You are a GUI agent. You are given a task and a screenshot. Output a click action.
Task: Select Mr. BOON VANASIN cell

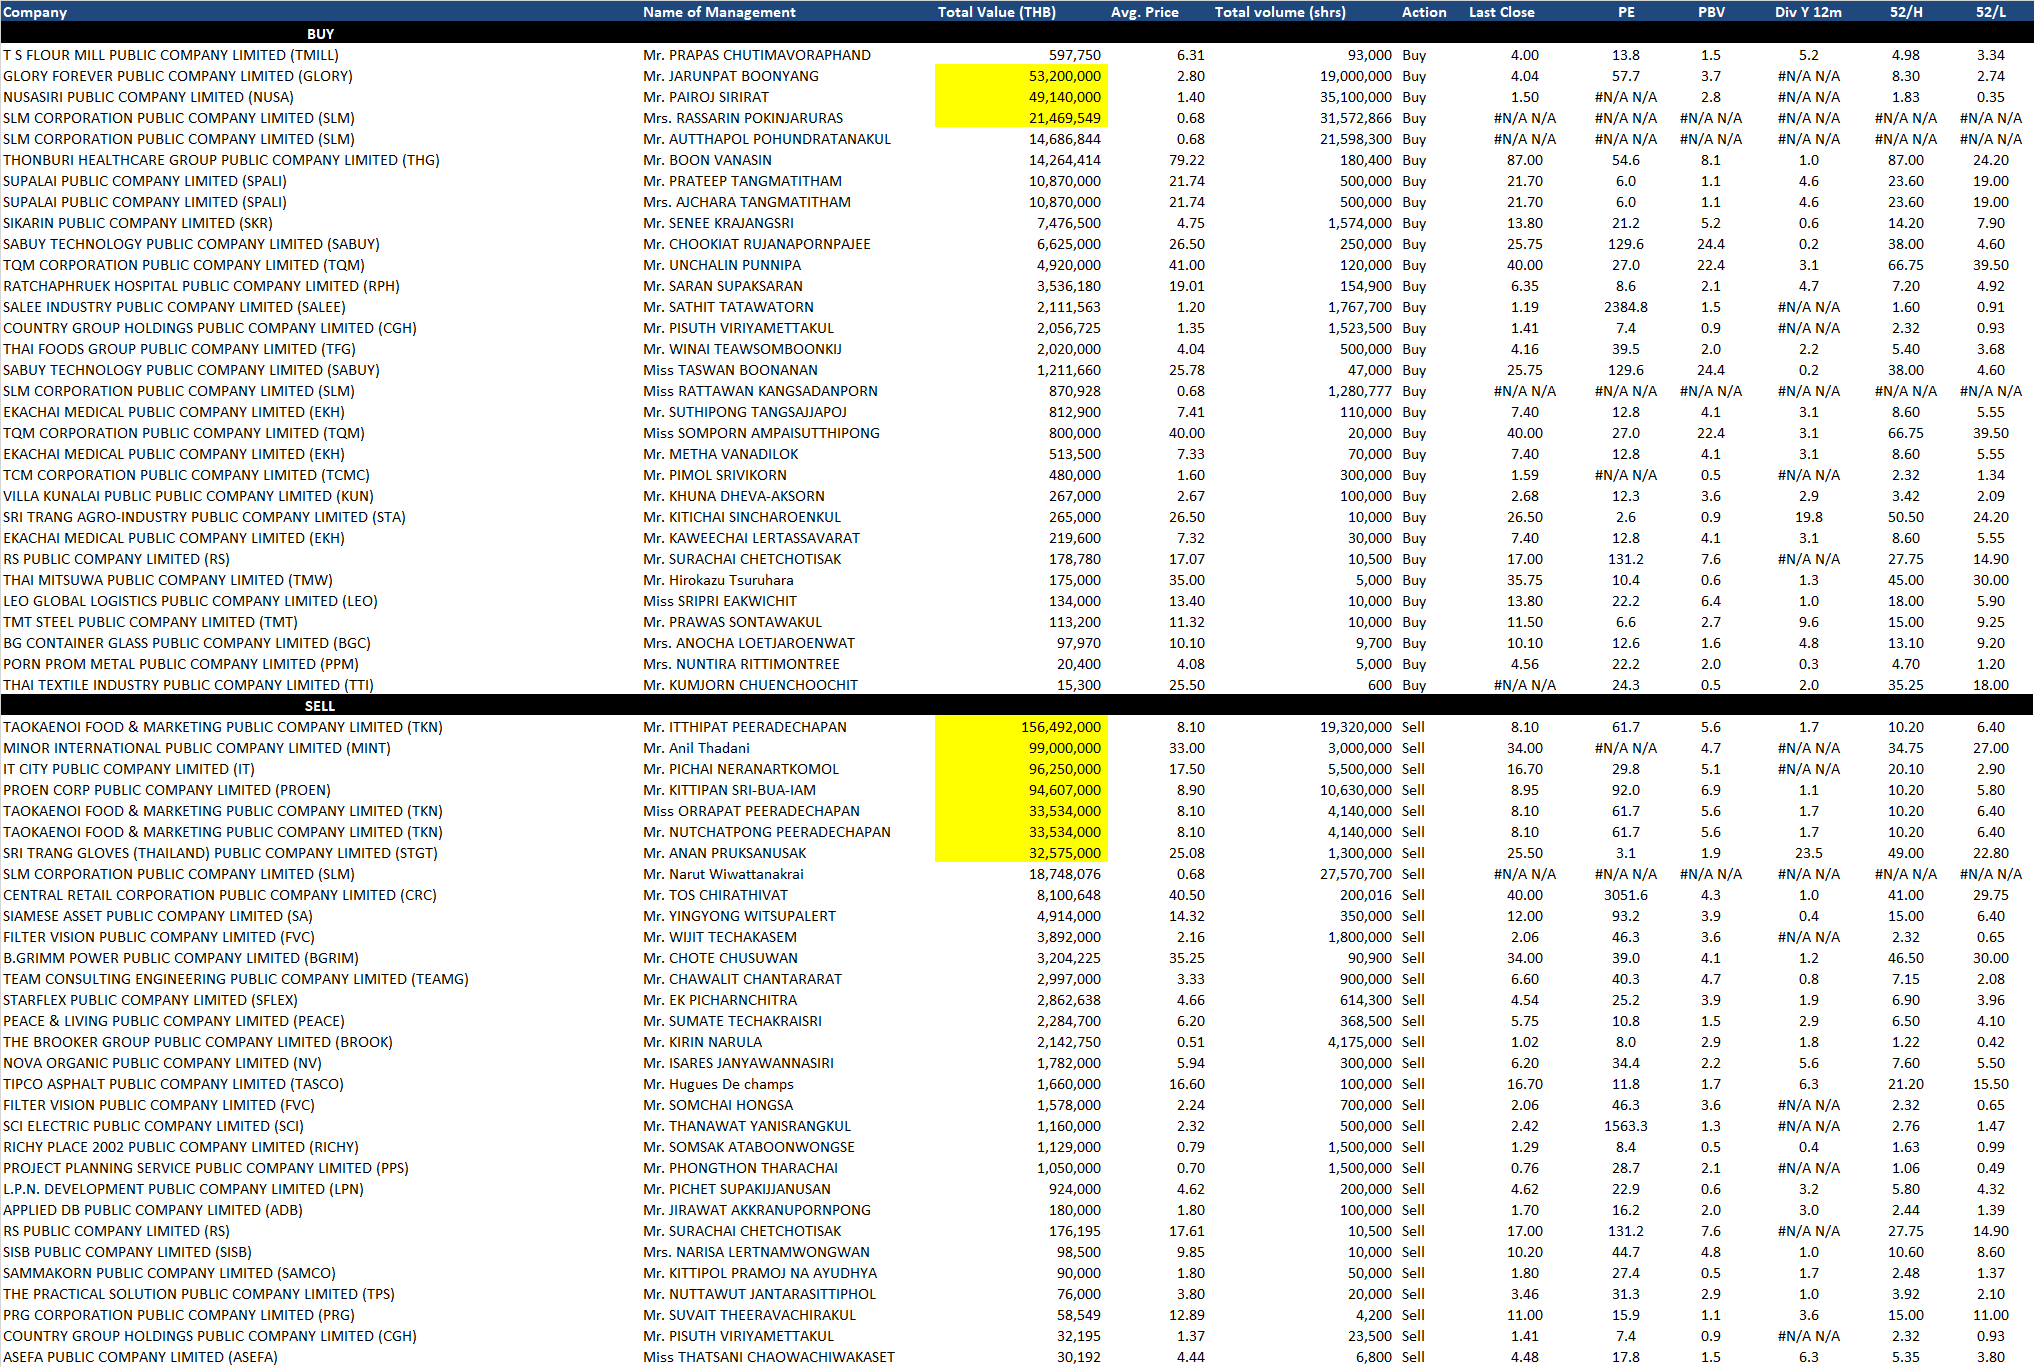click(707, 160)
